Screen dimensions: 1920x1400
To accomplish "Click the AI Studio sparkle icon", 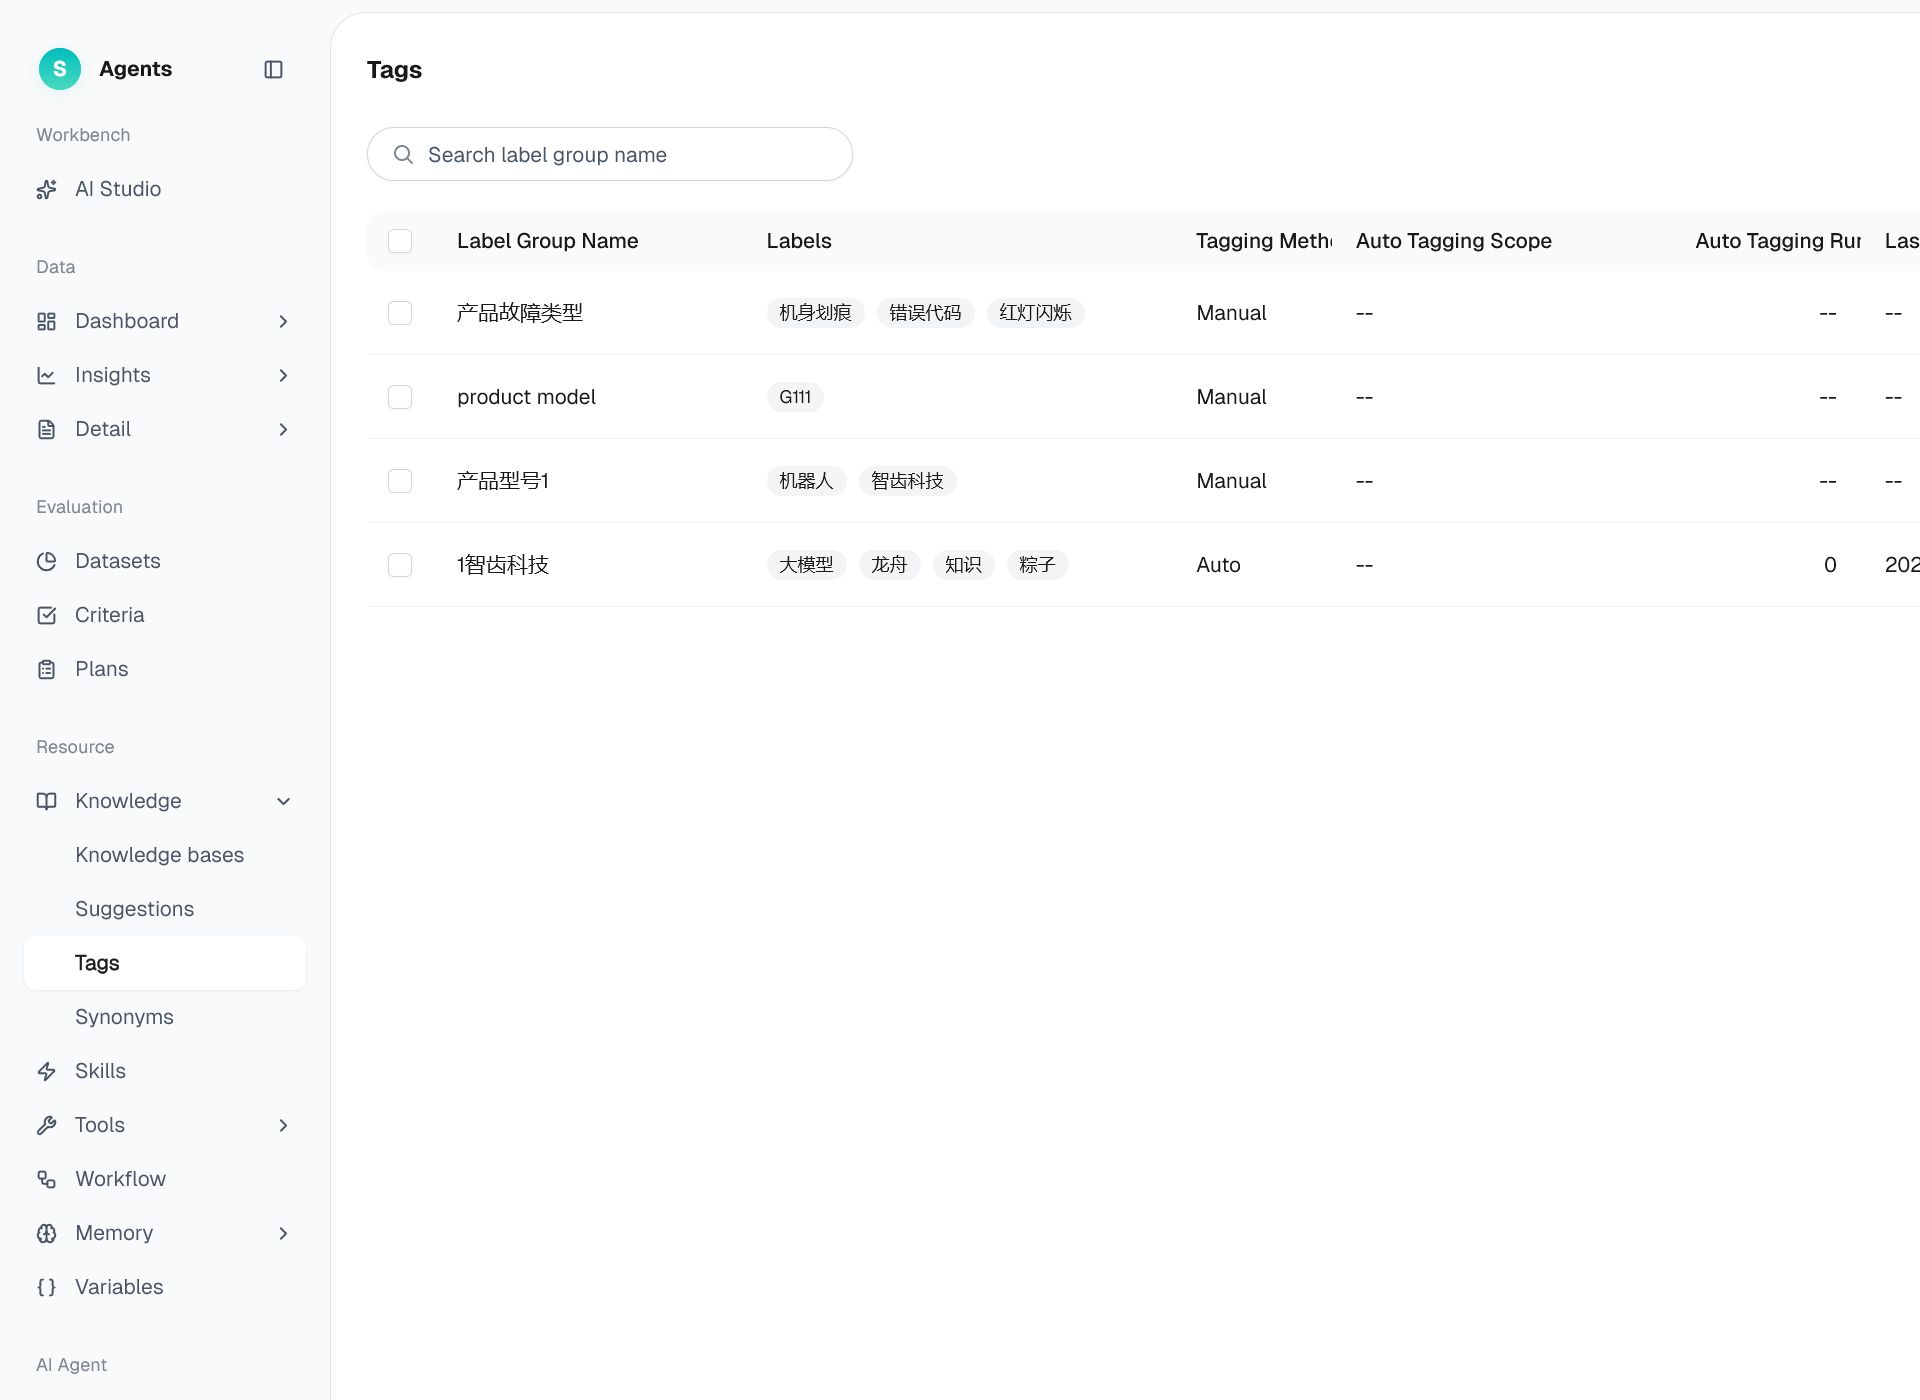I will (46, 189).
